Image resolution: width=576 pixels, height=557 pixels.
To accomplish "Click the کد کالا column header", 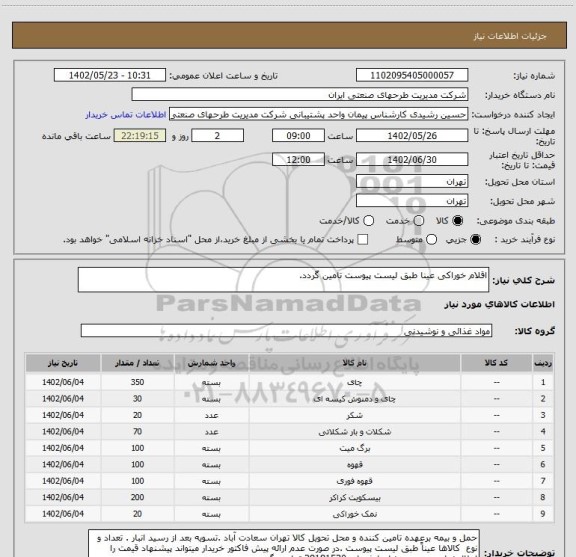I will click(x=496, y=363).
